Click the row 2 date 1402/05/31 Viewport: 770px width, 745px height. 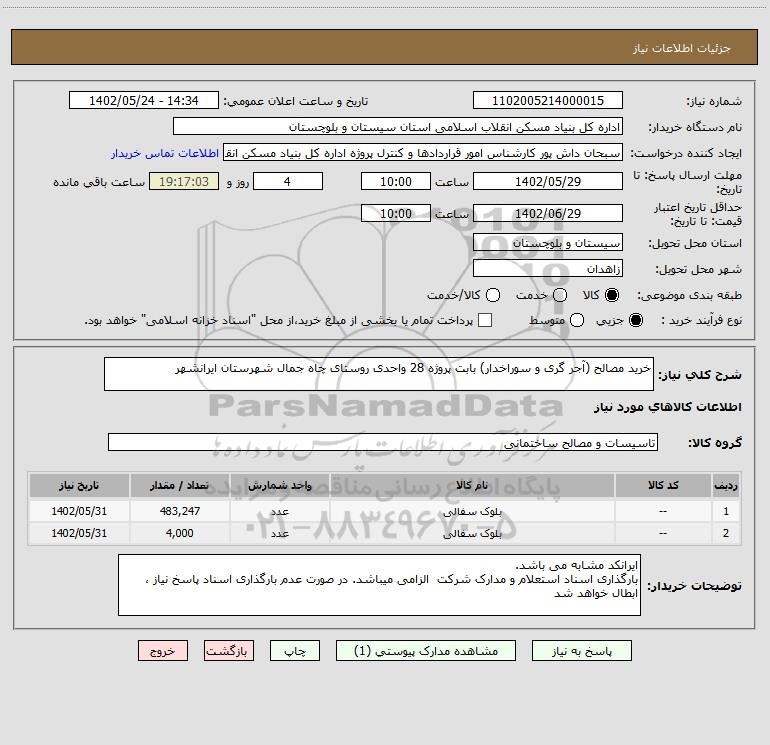pos(79,533)
